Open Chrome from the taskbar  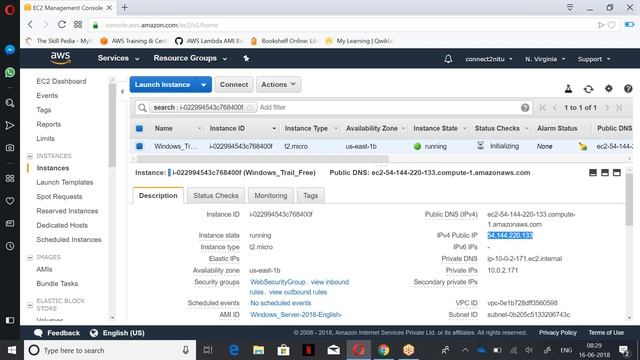[383, 350]
